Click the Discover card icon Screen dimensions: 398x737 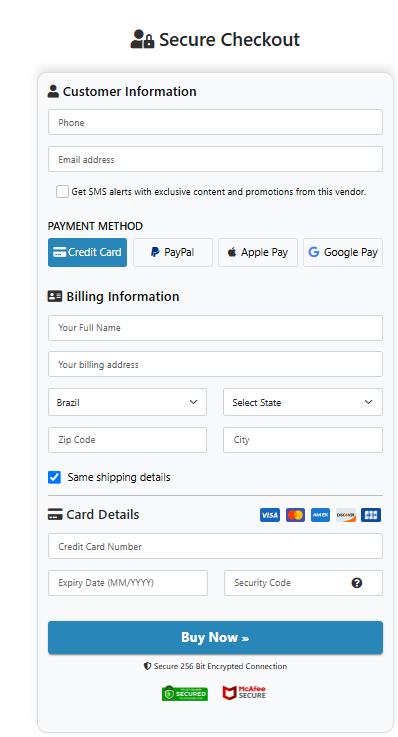tap(346, 515)
